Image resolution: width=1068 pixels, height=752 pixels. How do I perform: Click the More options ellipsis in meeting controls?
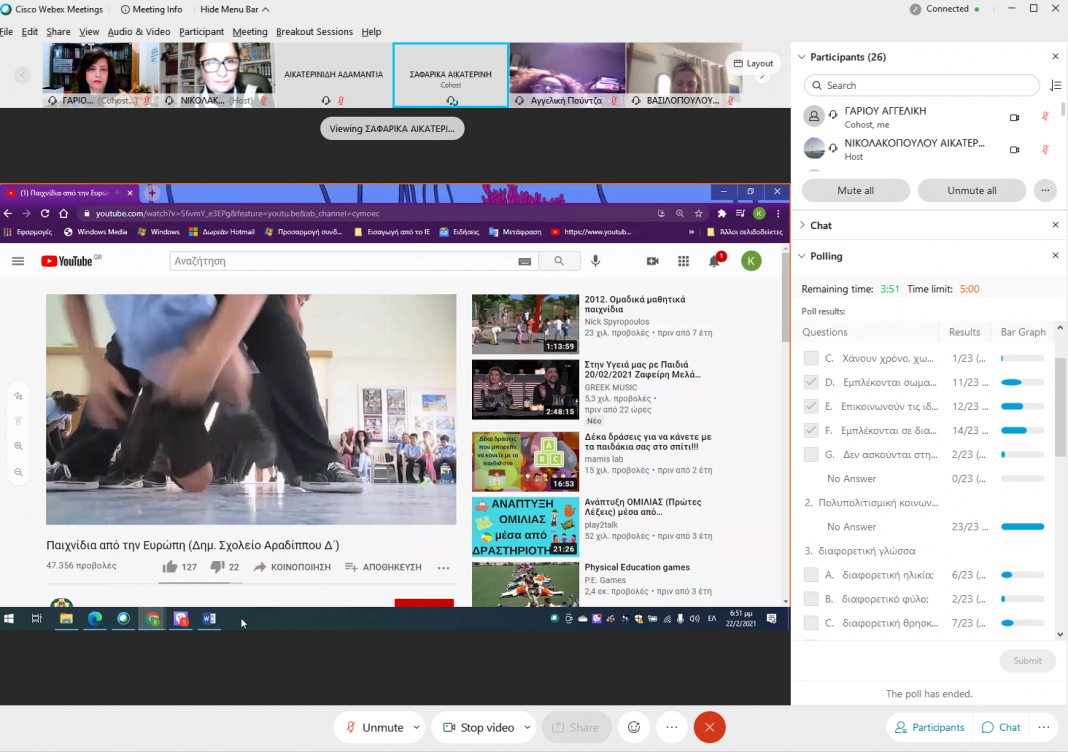(671, 727)
